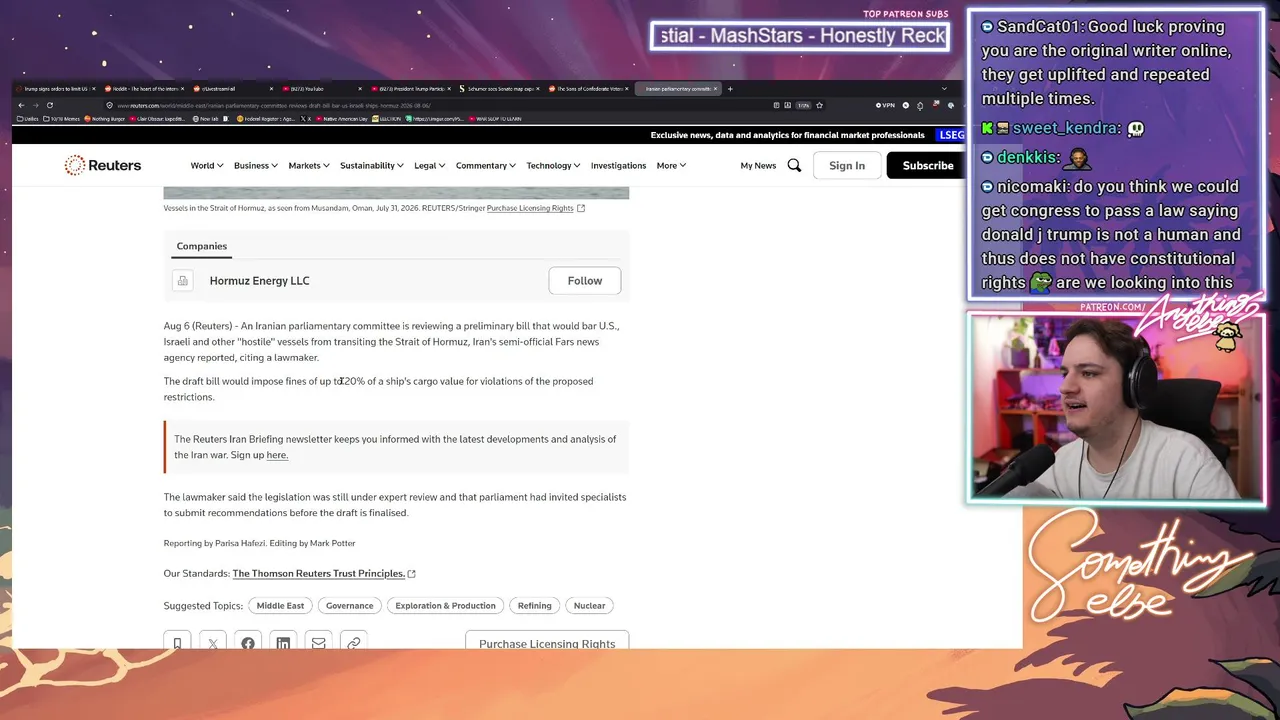The width and height of the screenshot is (1280, 720).
Task: Click the Reuters logo
Action: click(x=103, y=165)
